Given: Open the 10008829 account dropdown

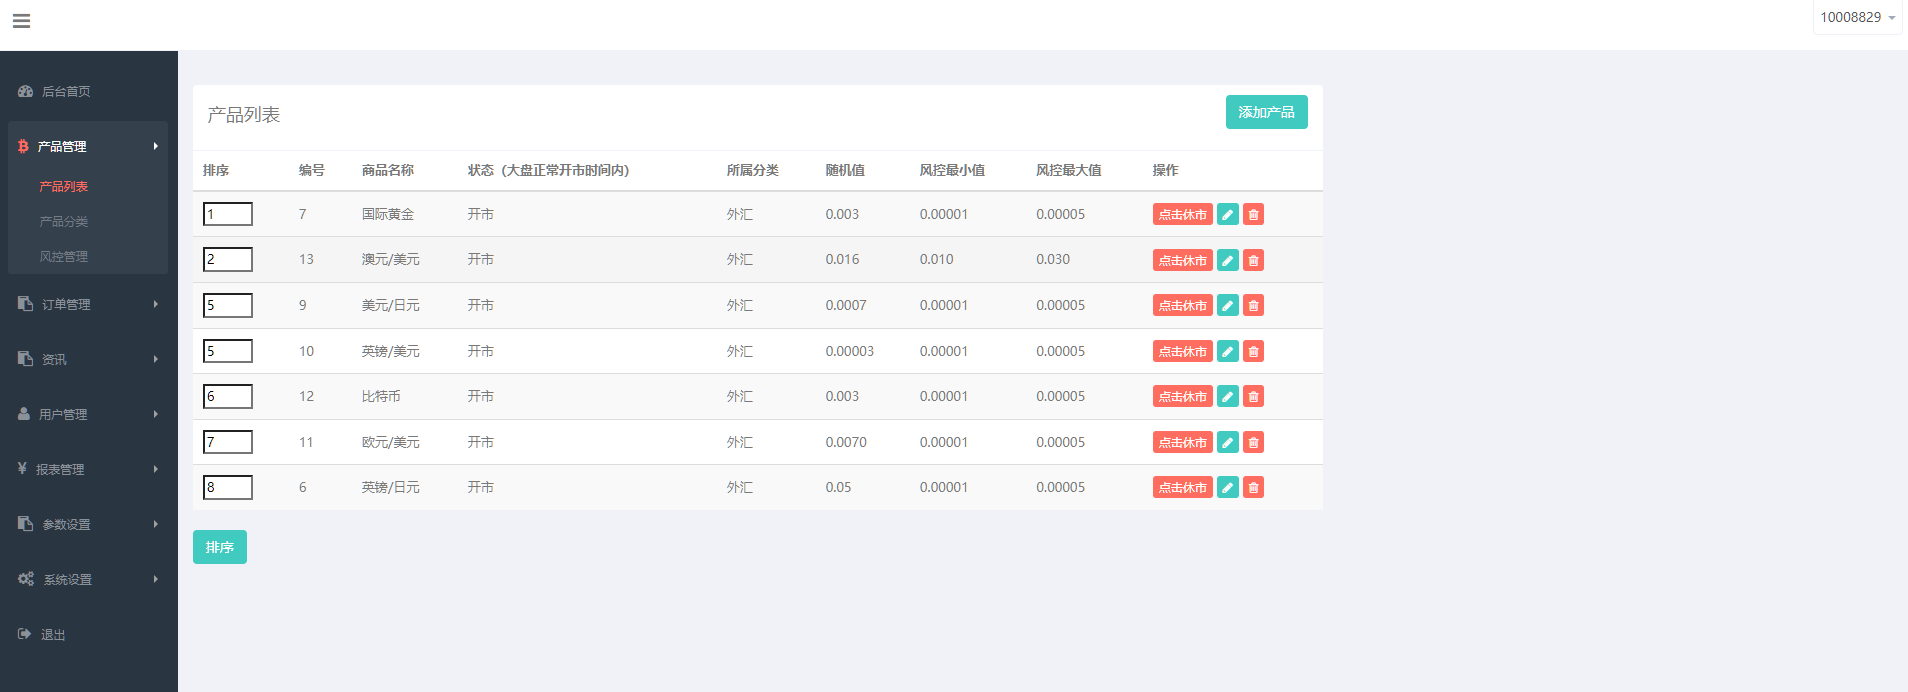Looking at the screenshot, I should coord(1856,18).
